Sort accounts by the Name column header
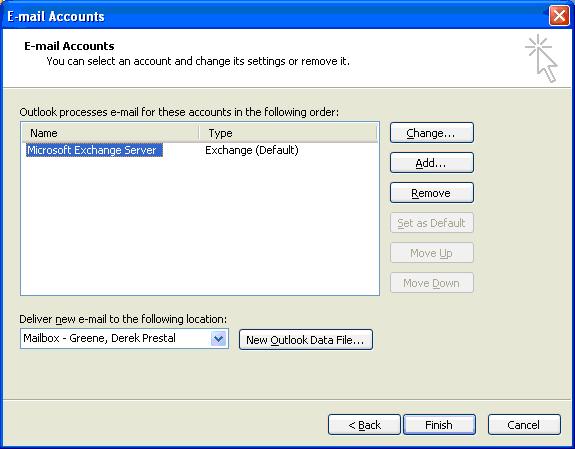 pos(110,133)
